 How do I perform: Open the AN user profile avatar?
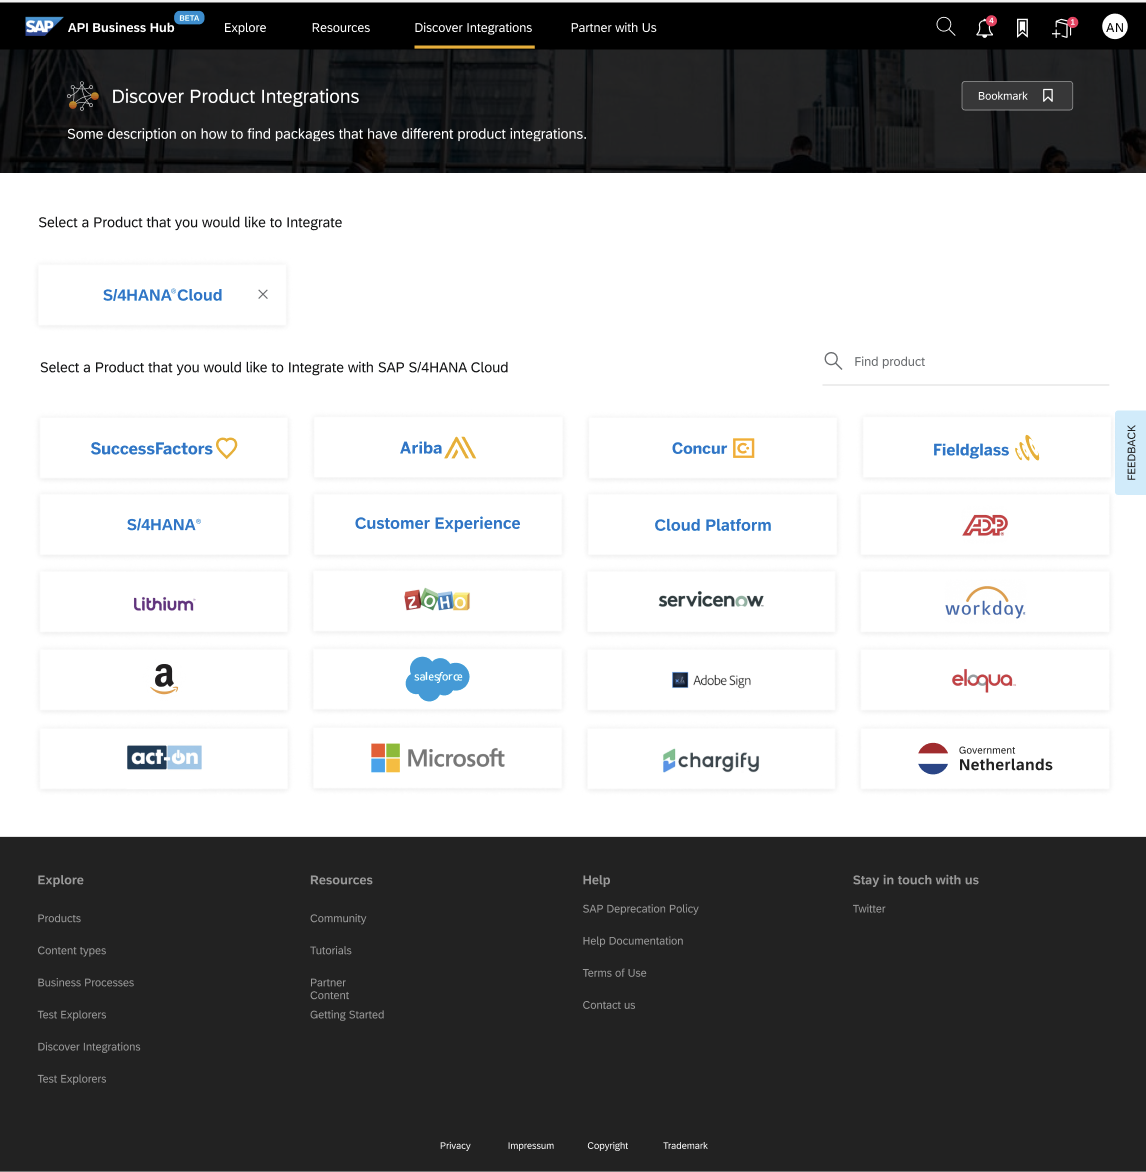click(x=1114, y=26)
